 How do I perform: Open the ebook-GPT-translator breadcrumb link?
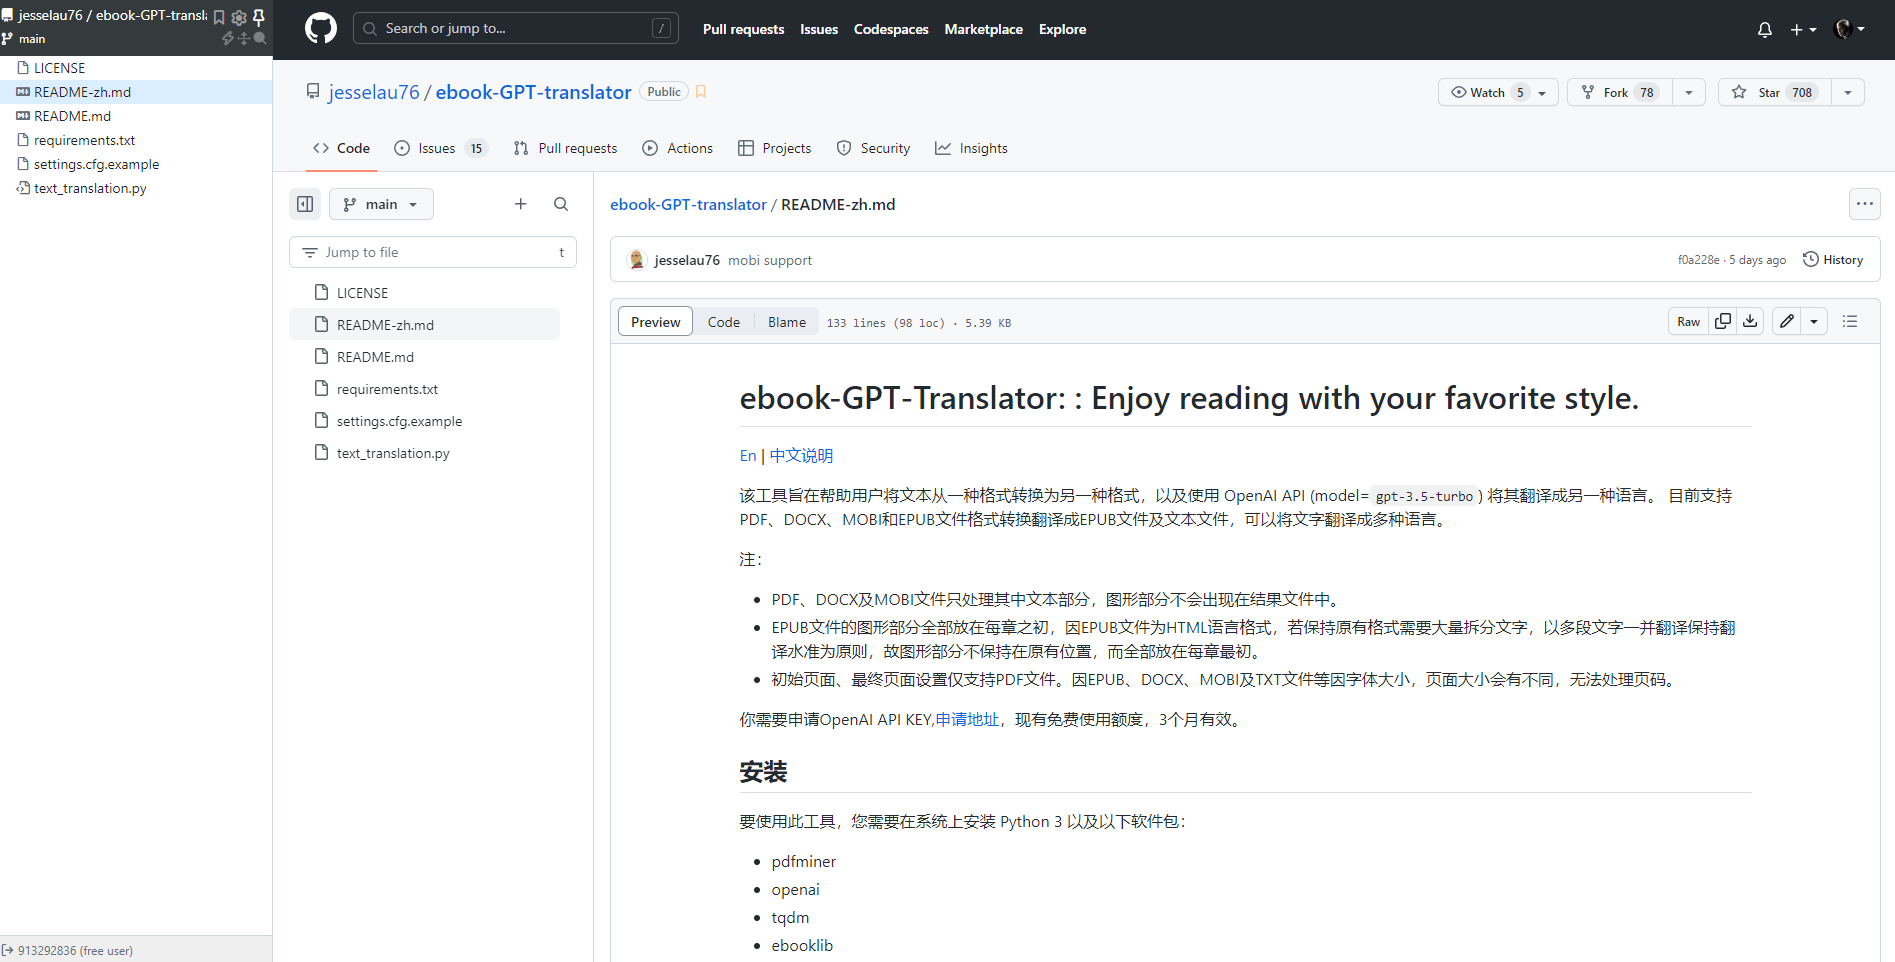(688, 204)
